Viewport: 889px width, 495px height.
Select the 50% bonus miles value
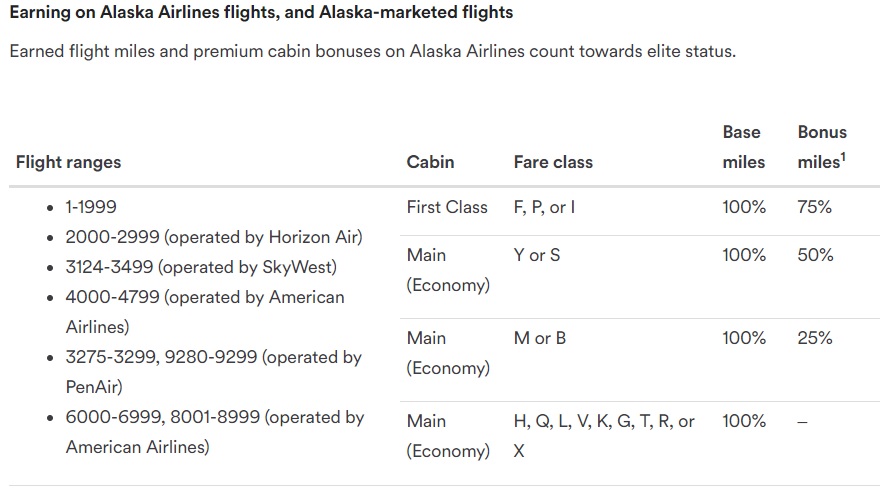tap(815, 256)
